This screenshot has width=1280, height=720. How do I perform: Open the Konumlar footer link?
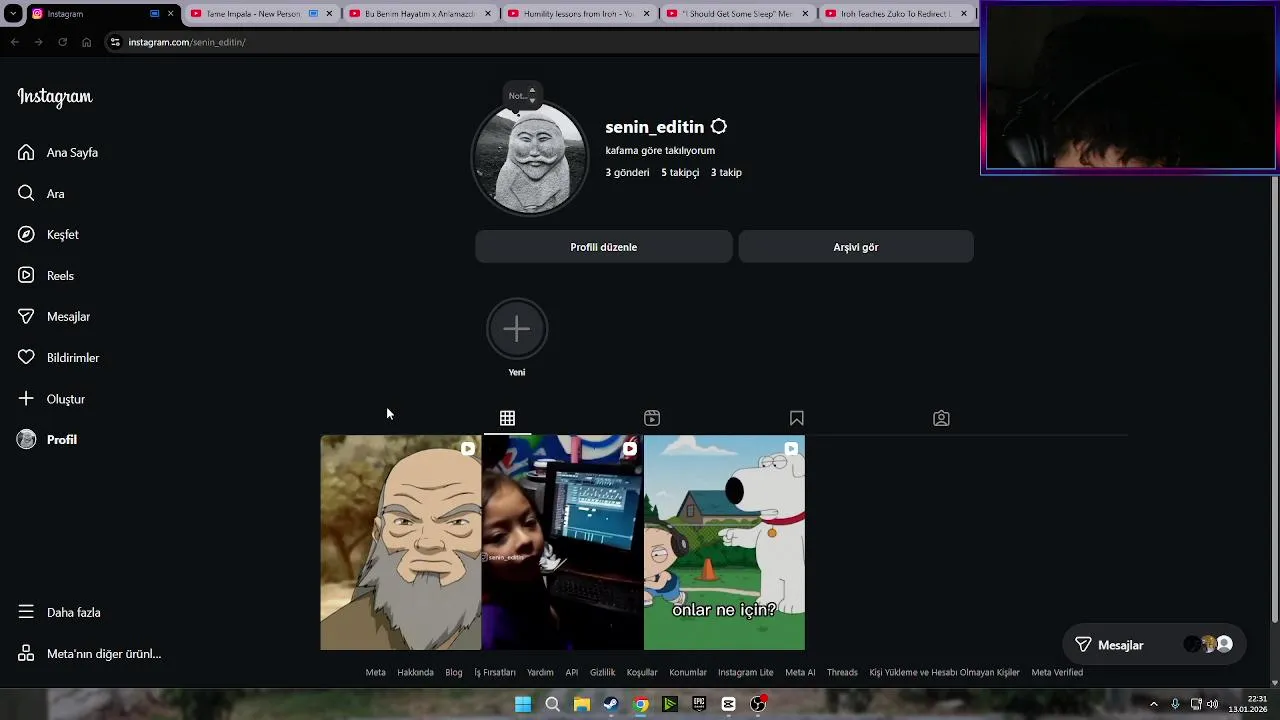(688, 672)
